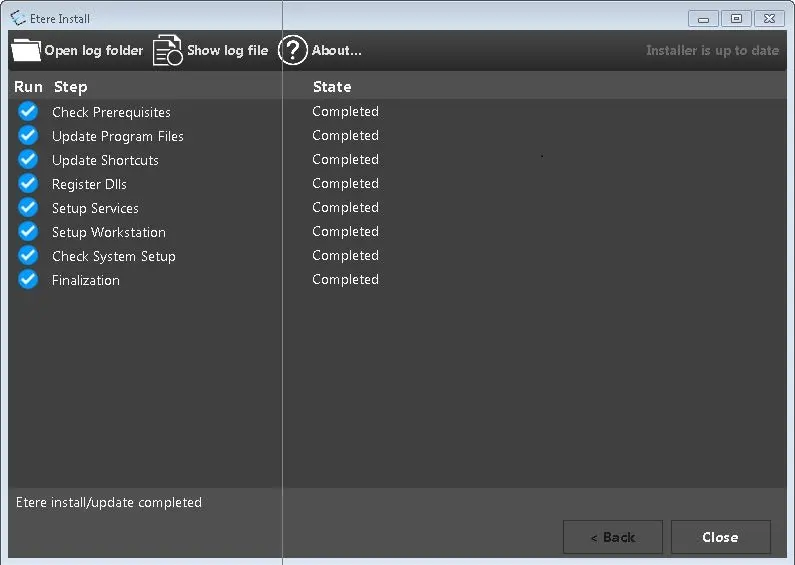This screenshot has height=565, width=795.
Task: Uncheck the Update Shortcuts step
Action: 28,160
